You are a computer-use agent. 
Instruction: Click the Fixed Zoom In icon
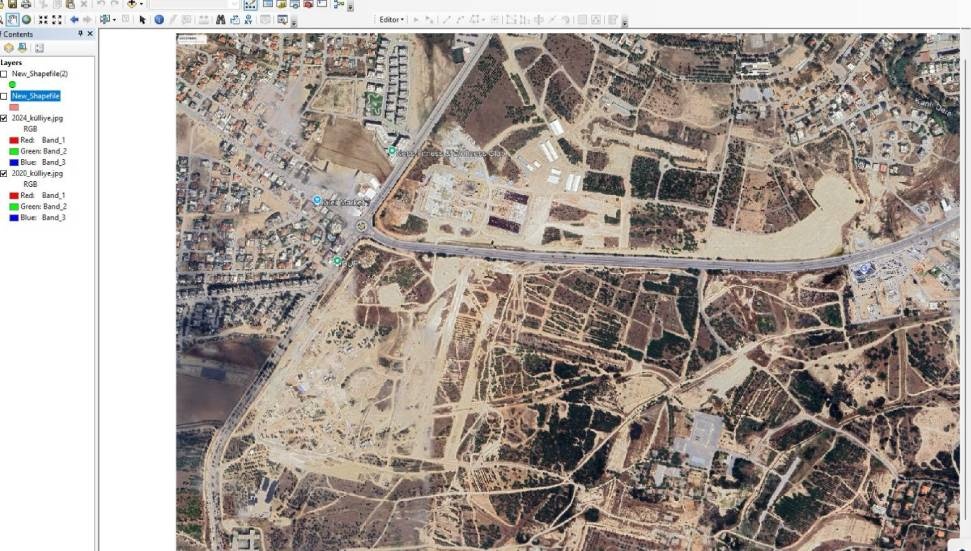(x=43, y=19)
